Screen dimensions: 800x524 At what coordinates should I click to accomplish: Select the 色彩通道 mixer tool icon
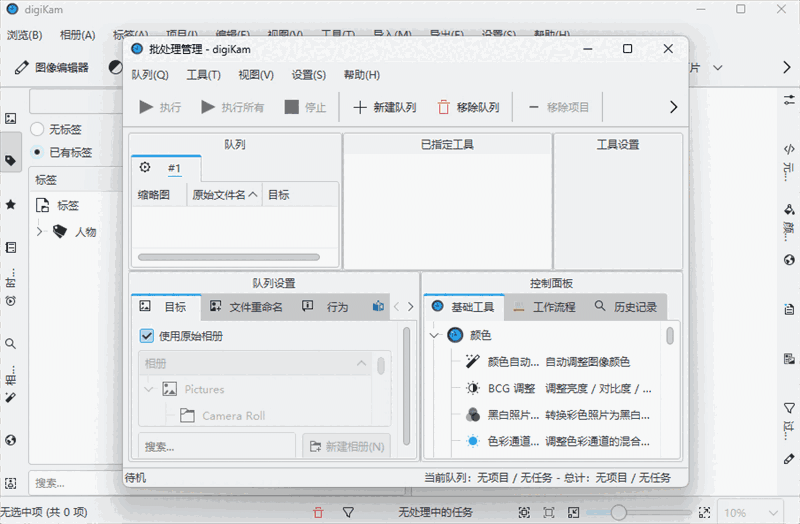point(472,441)
